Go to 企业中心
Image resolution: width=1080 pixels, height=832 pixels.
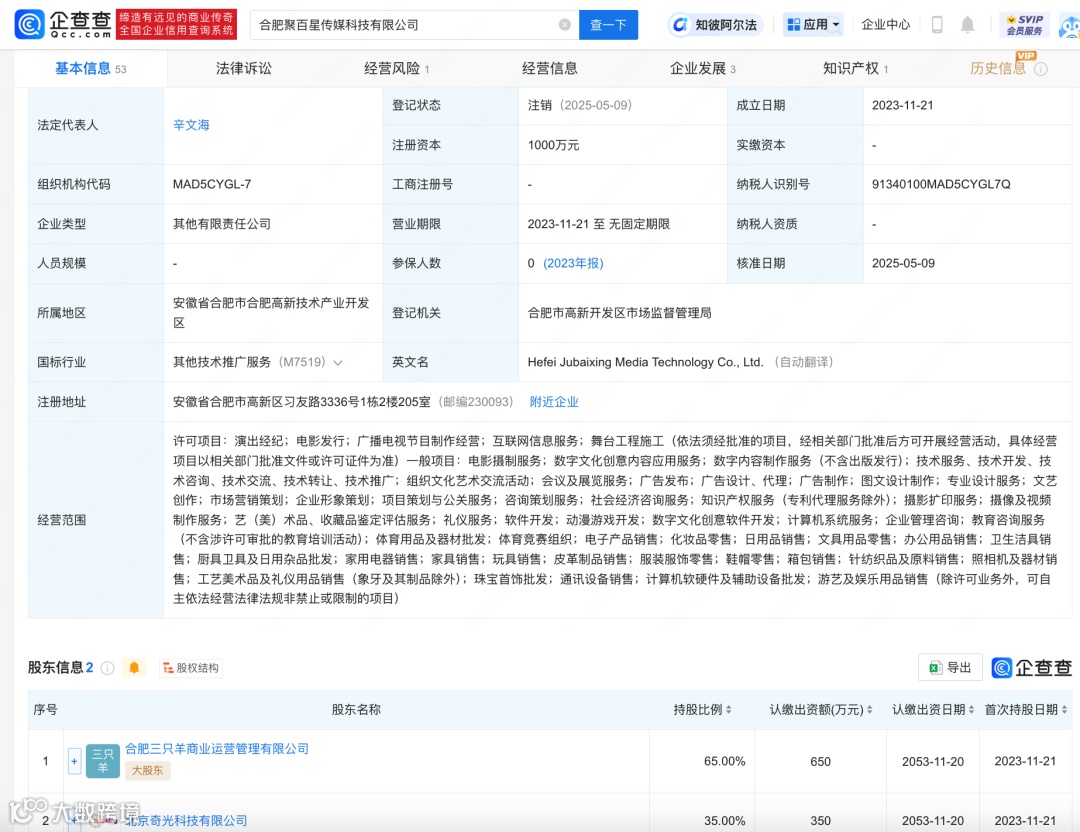pos(886,25)
